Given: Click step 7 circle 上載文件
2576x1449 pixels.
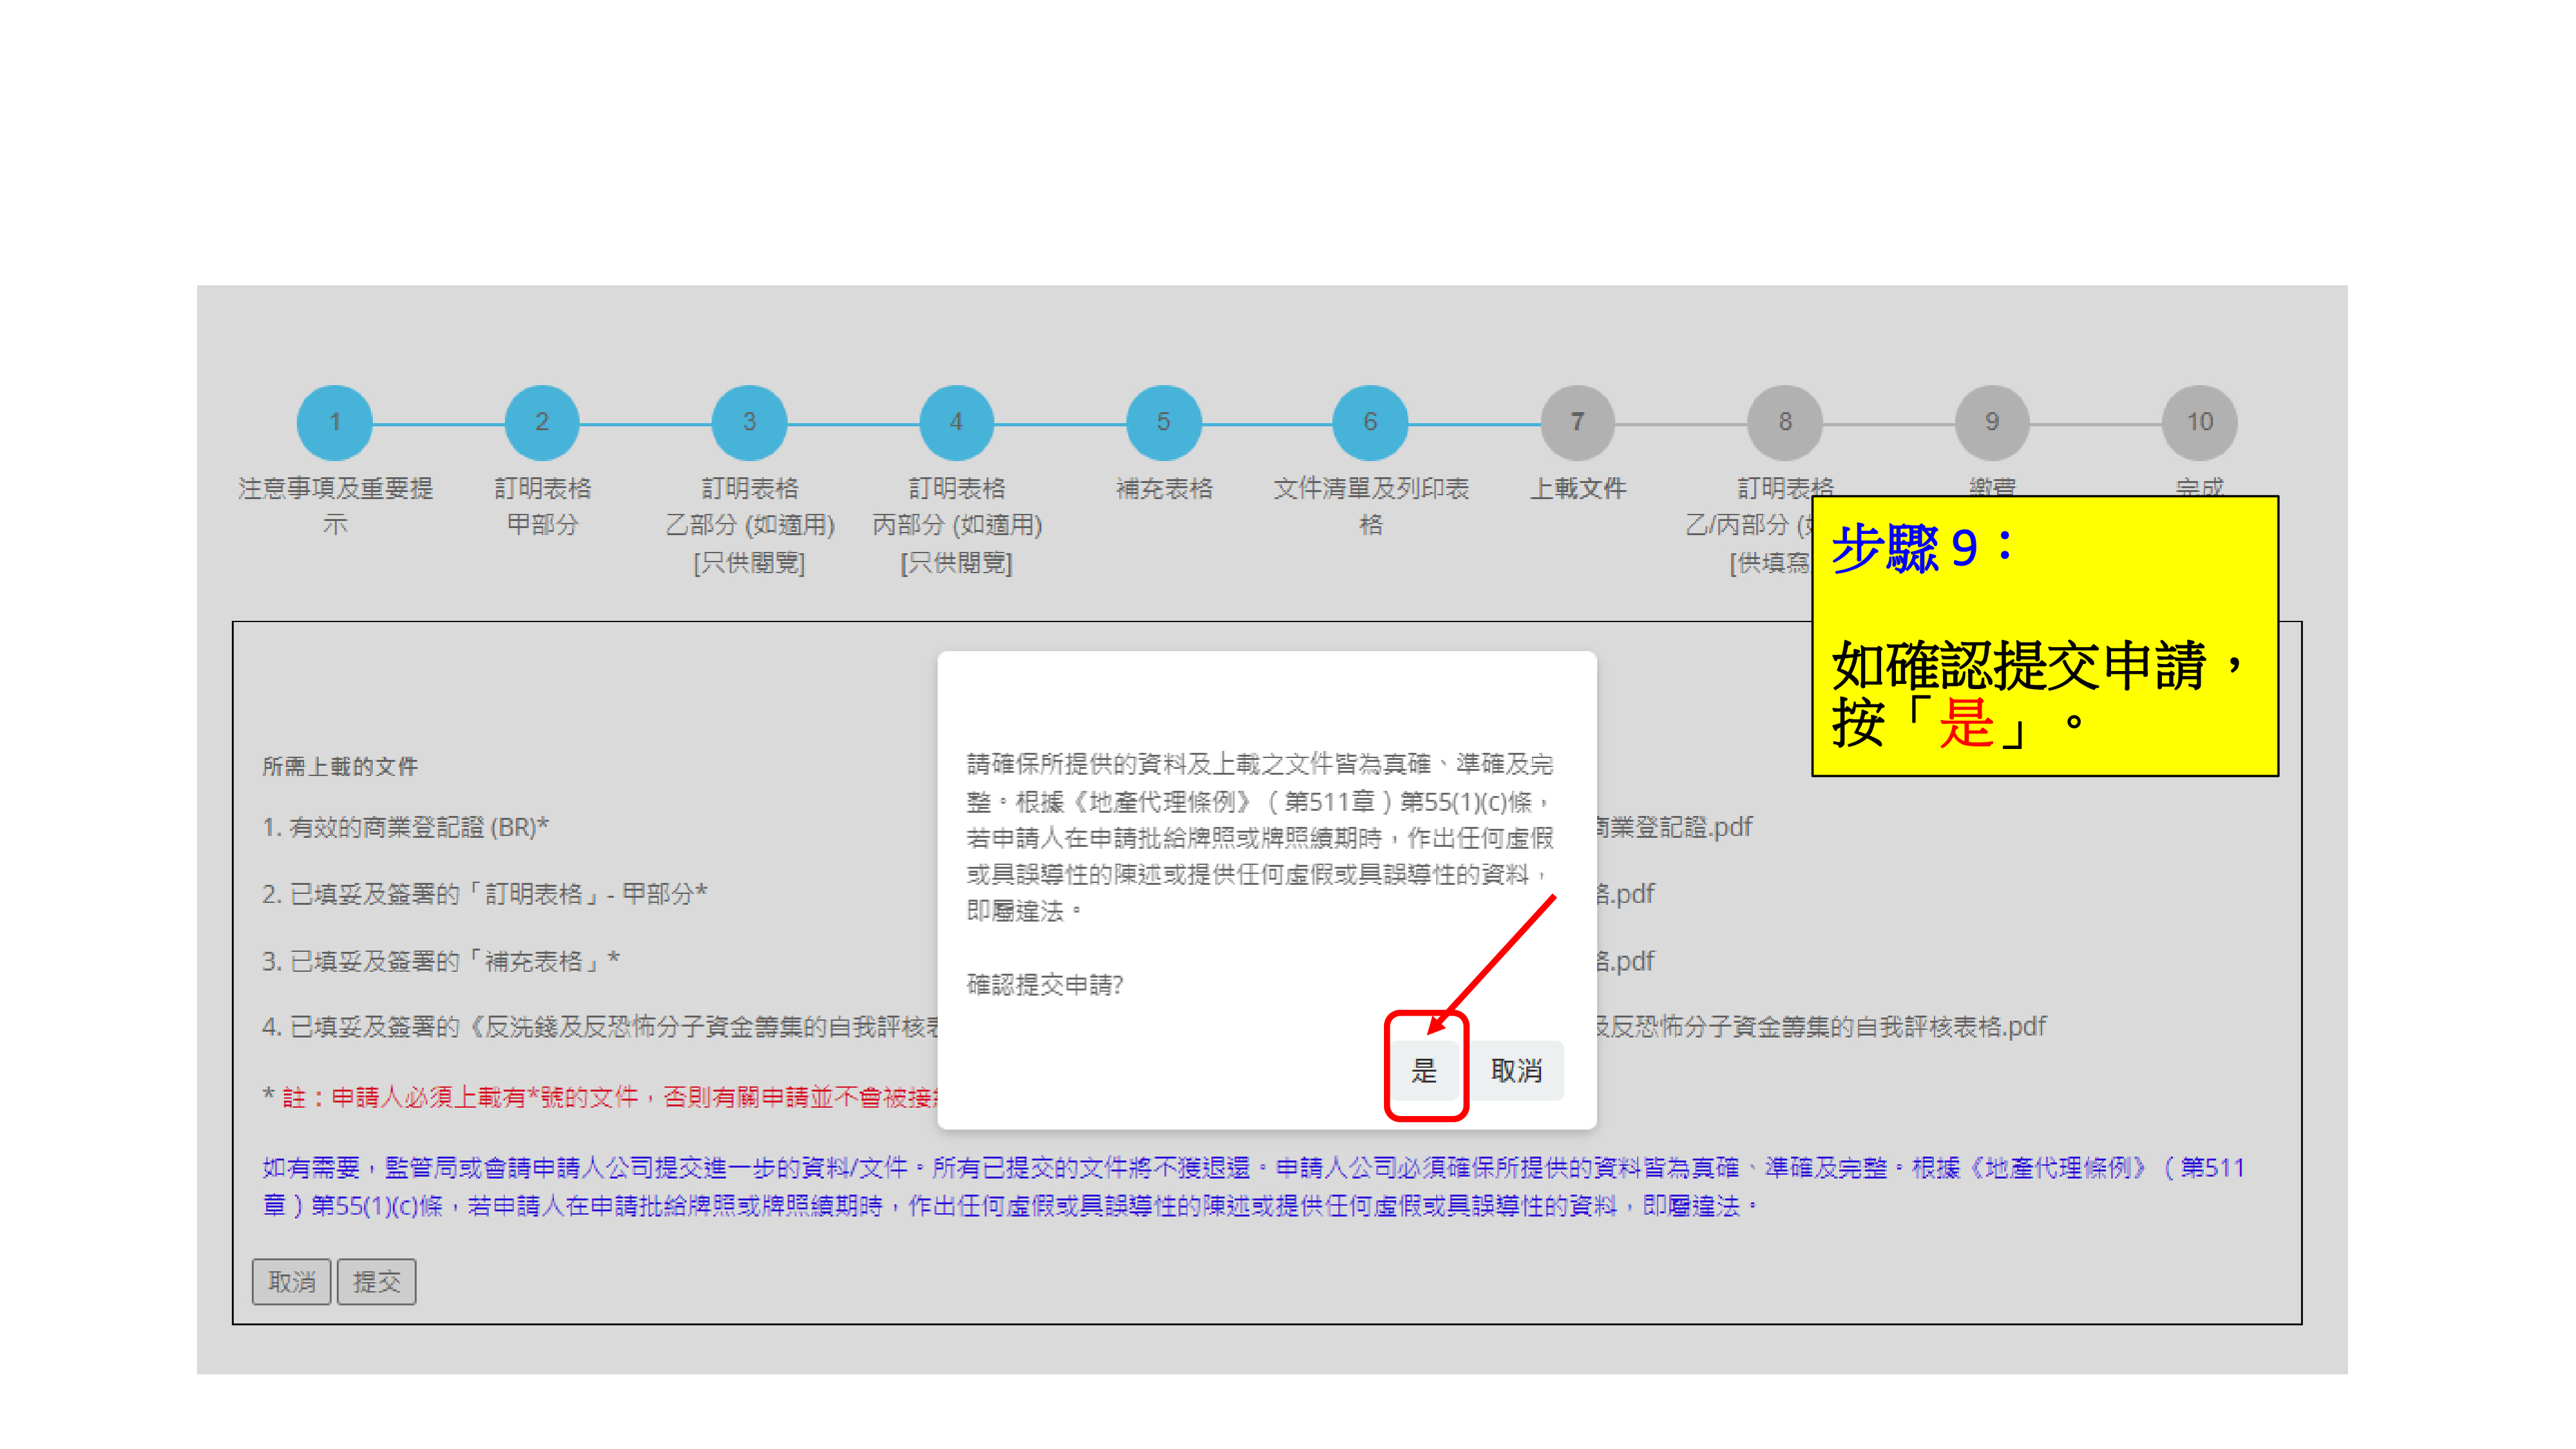Looking at the screenshot, I should click(x=1577, y=422).
